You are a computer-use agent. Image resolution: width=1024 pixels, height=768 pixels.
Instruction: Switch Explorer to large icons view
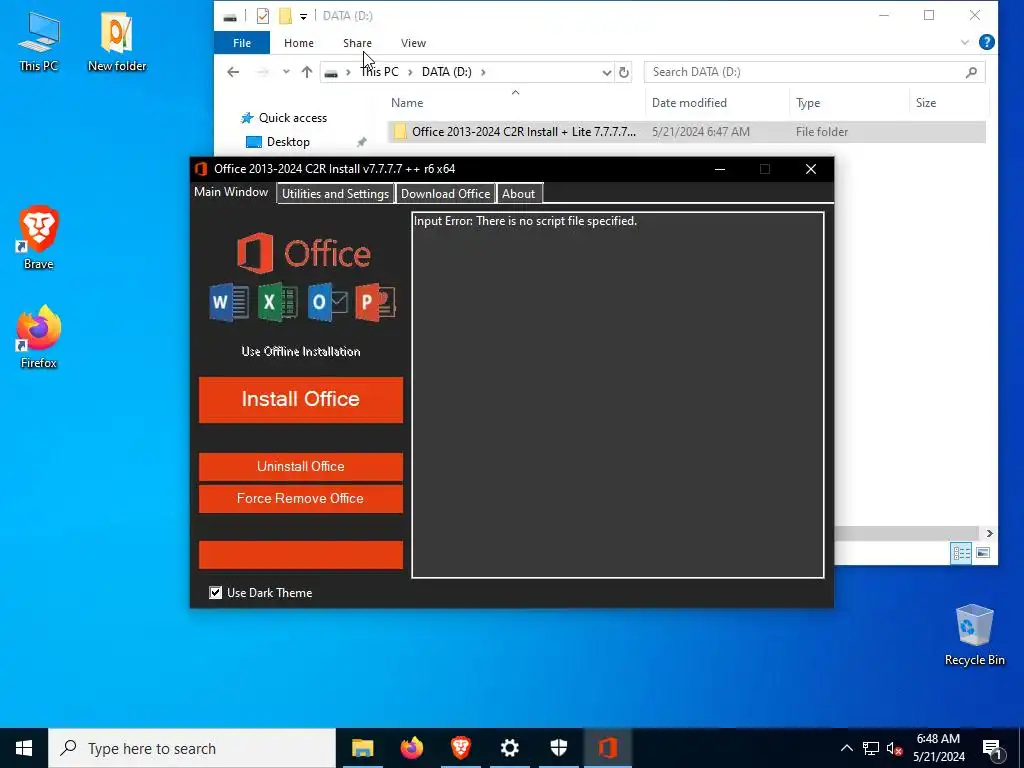coord(983,553)
